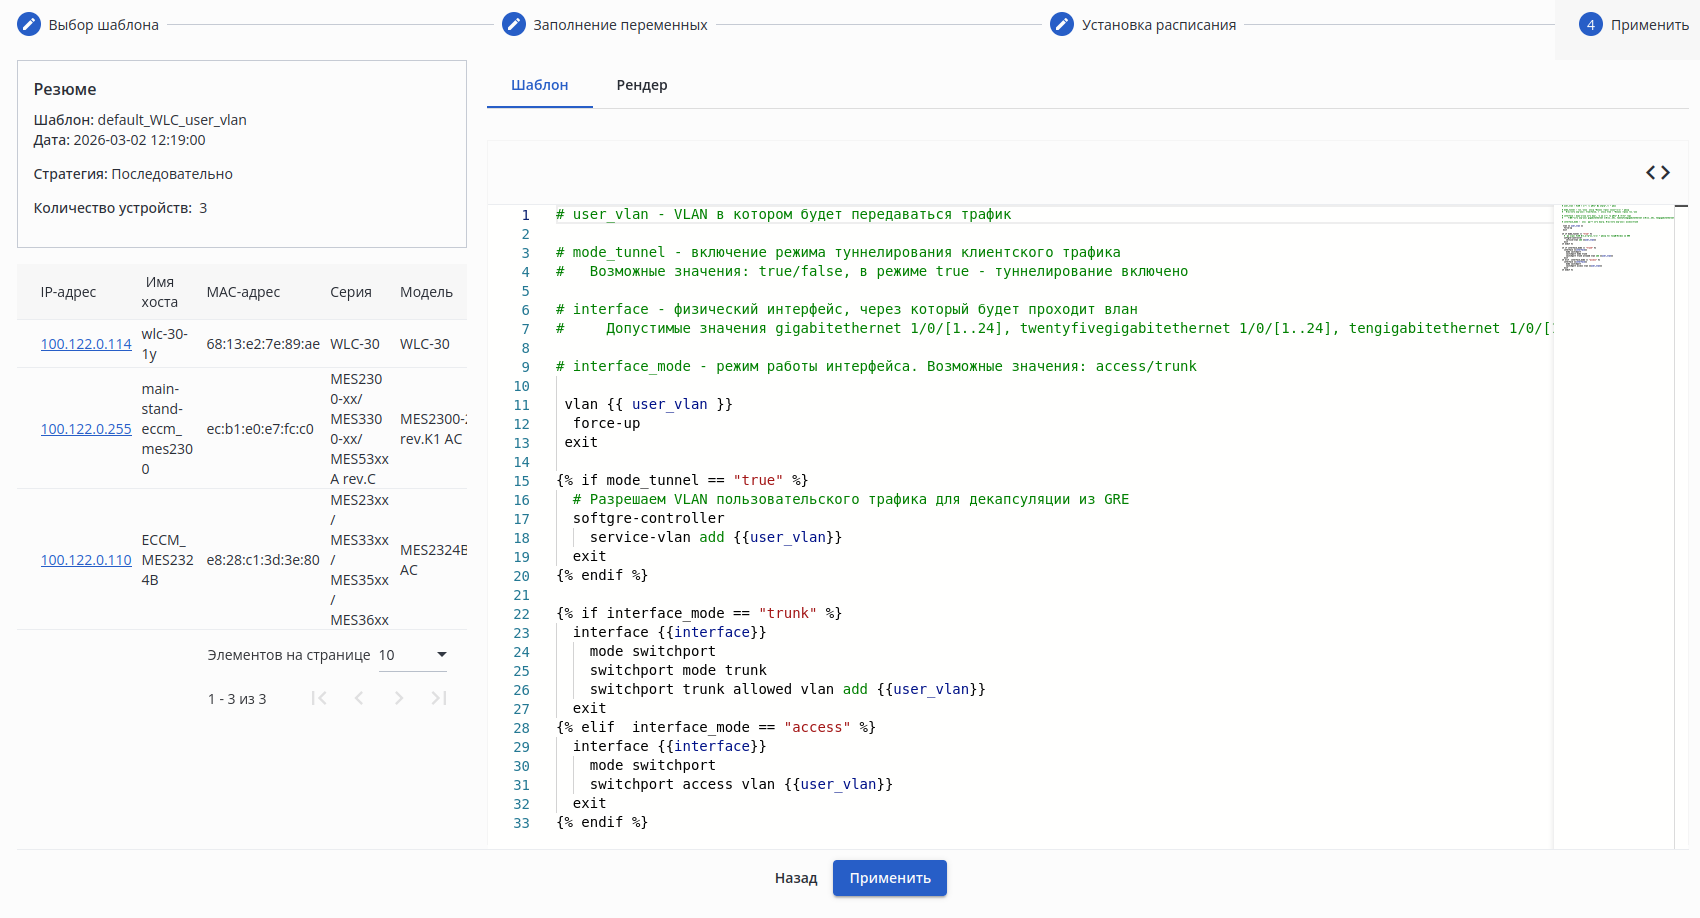Click the step 4 Применить circle icon

[1590, 25]
